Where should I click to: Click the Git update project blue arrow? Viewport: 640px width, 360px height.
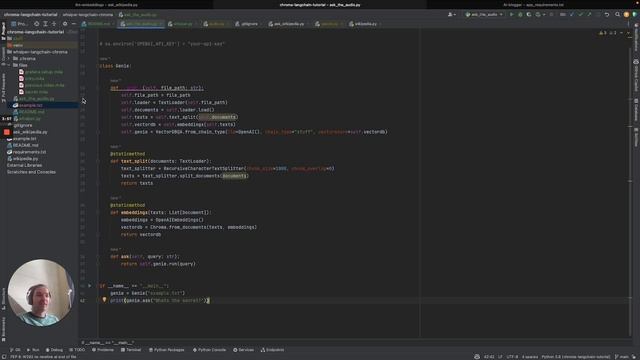[x=572, y=14]
